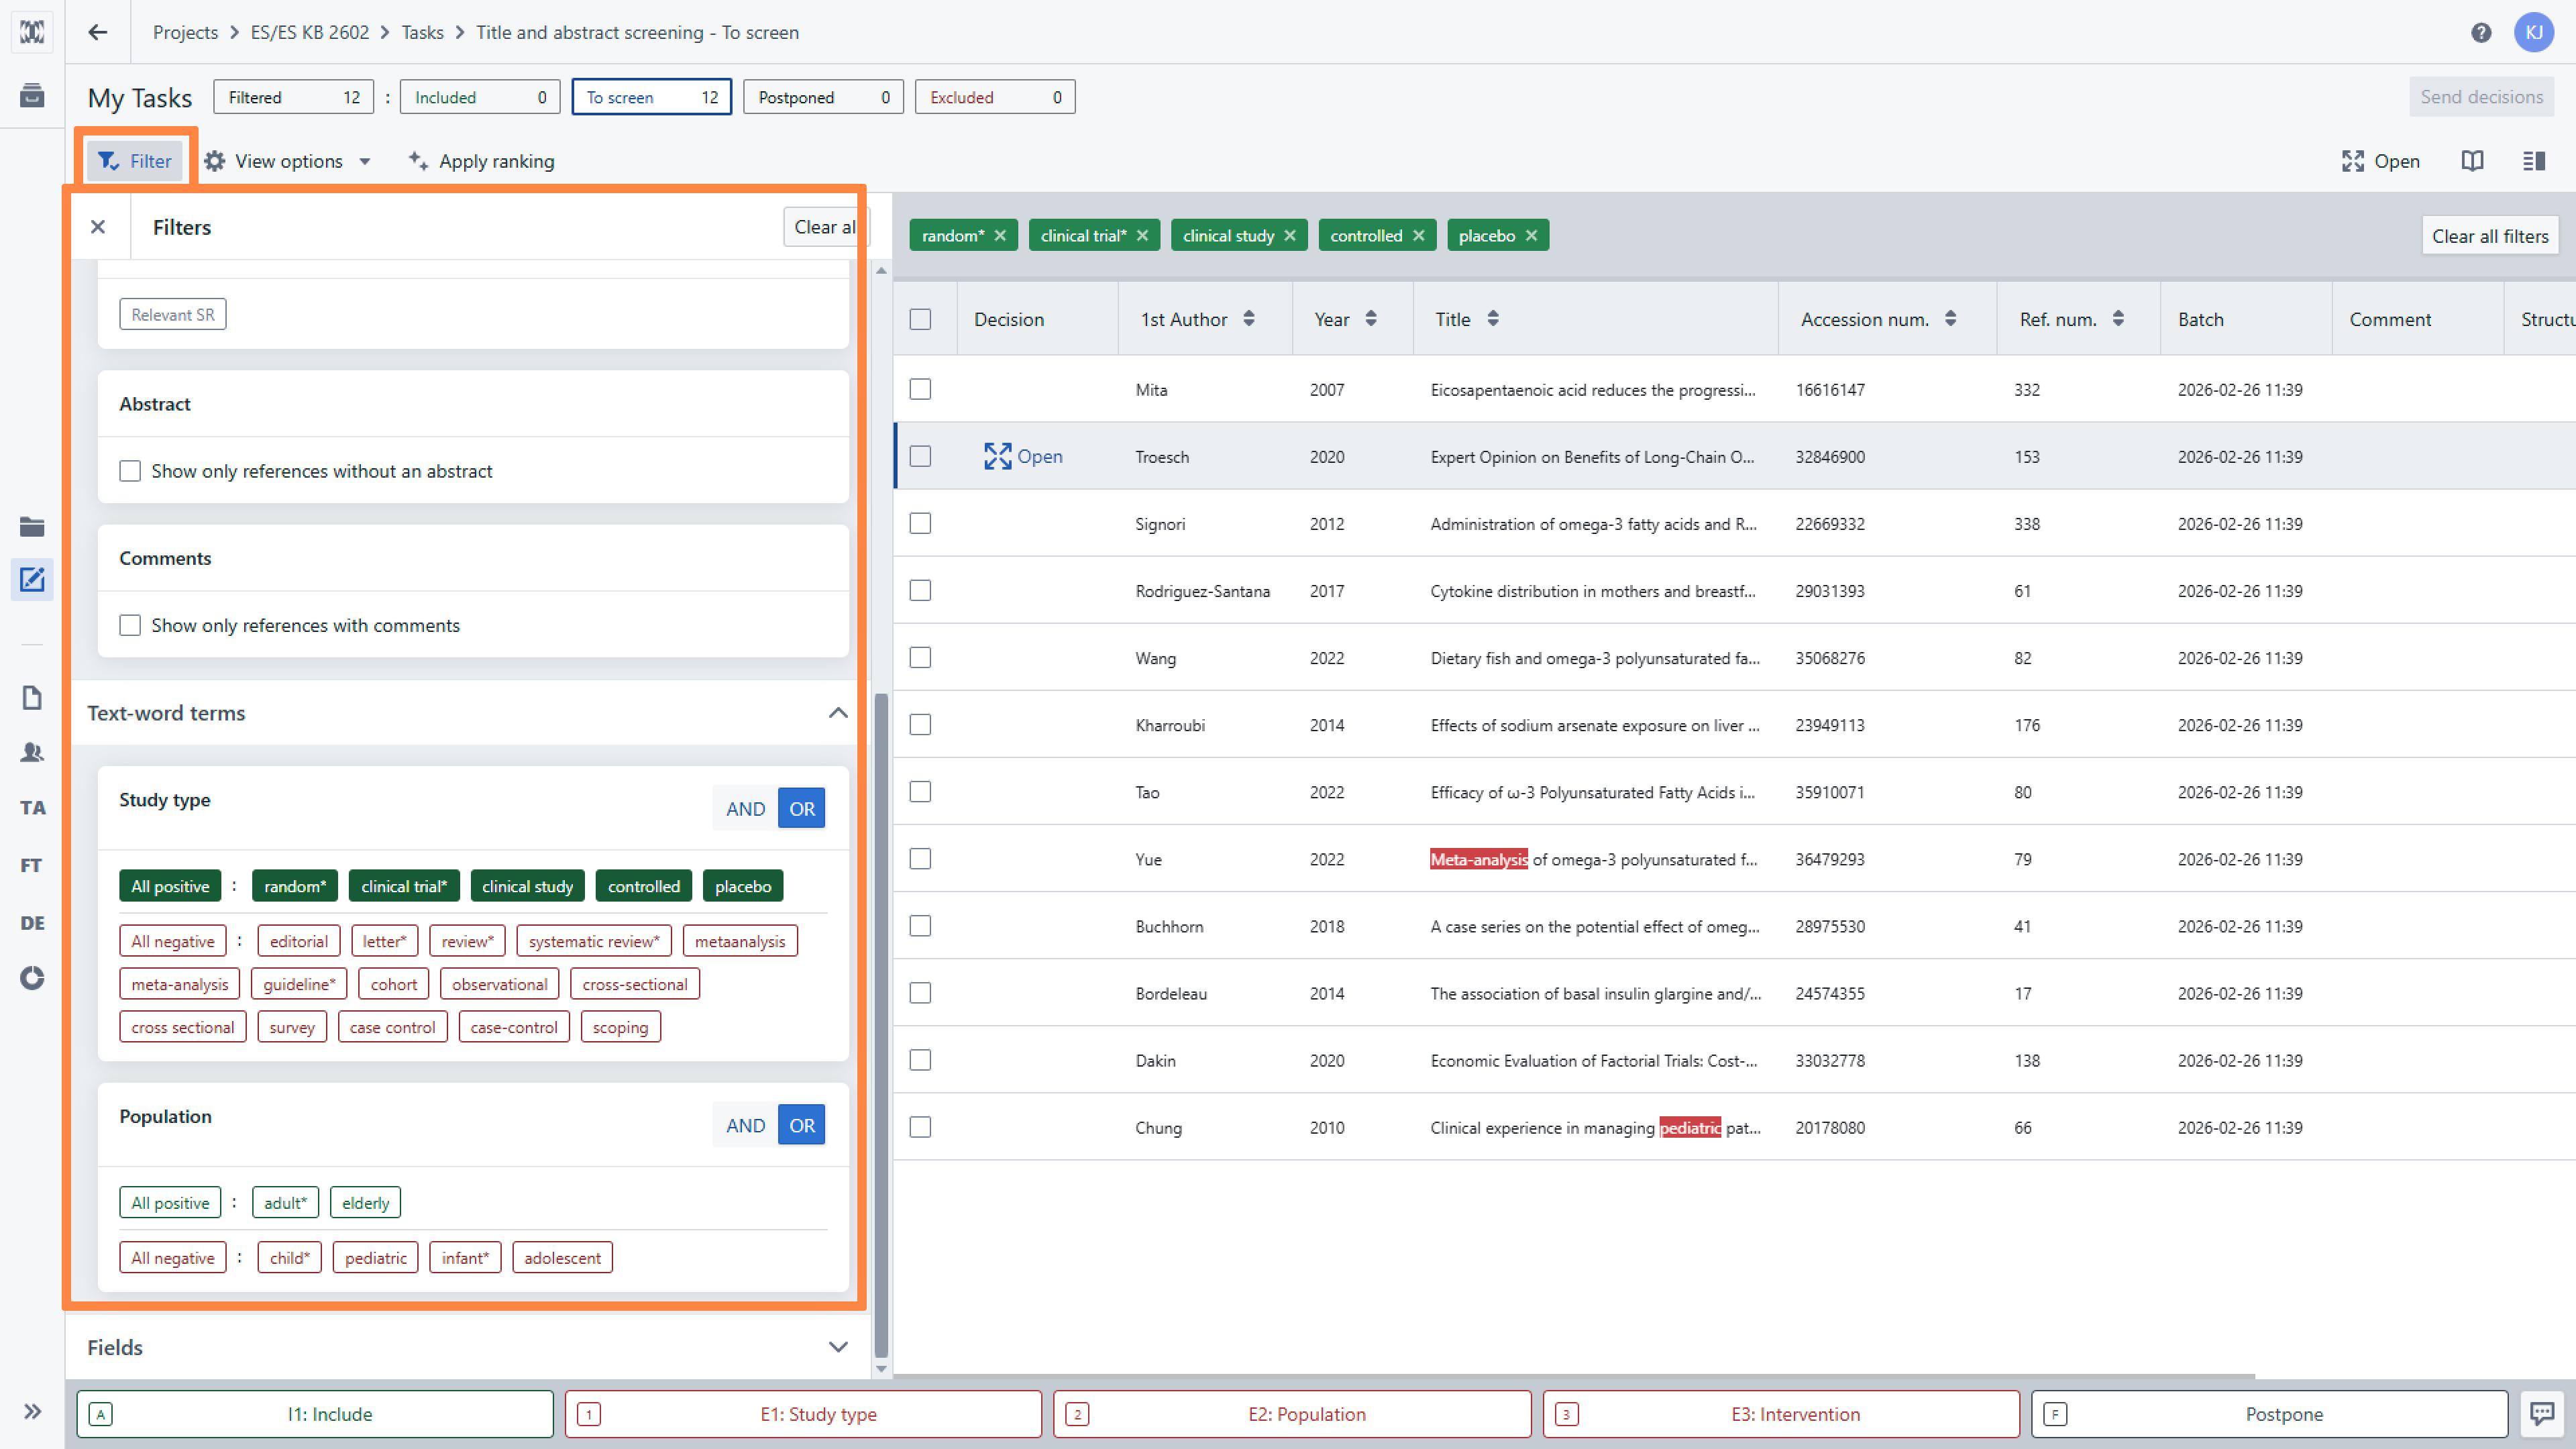Expand the sidebar with double chevron

tap(32, 1411)
